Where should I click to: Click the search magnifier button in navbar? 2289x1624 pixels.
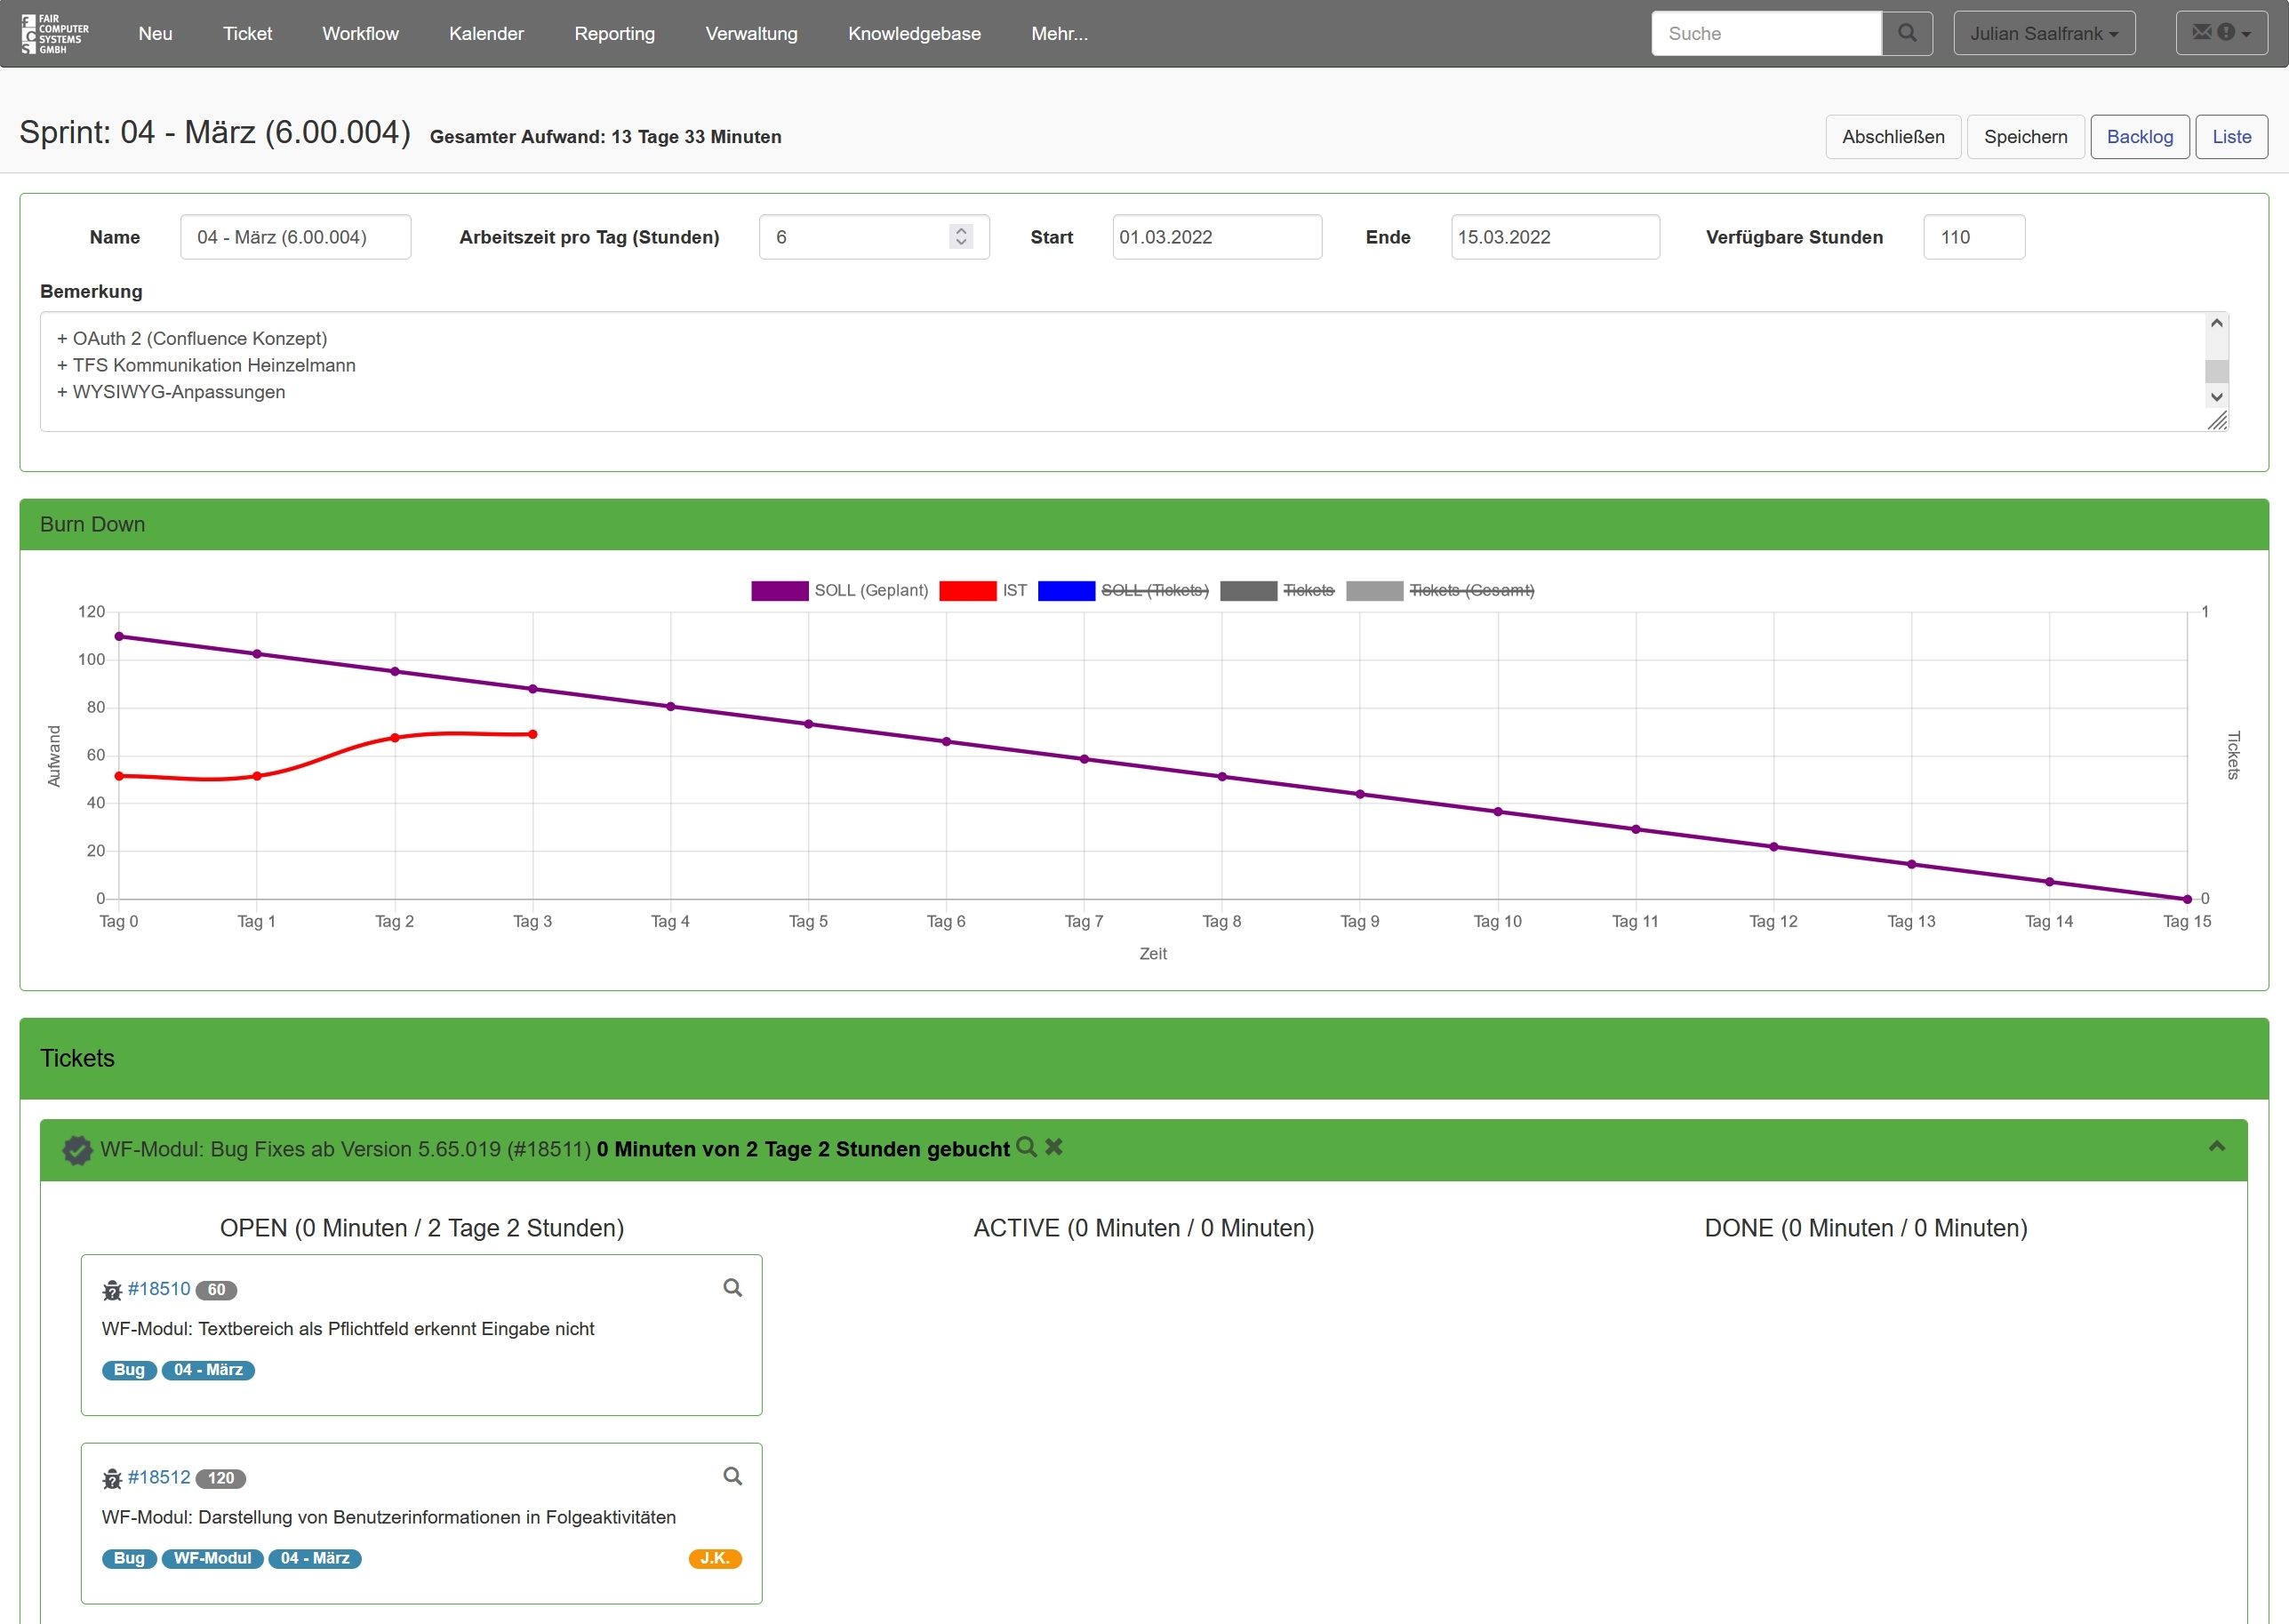point(1906,33)
